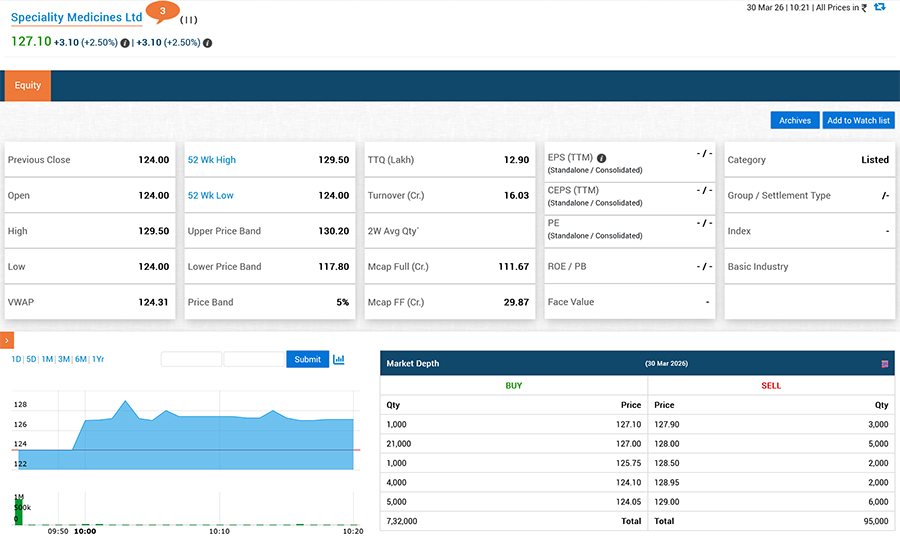Expand the orange side panel arrow
Viewport: 900px width, 549px height.
tap(6, 341)
